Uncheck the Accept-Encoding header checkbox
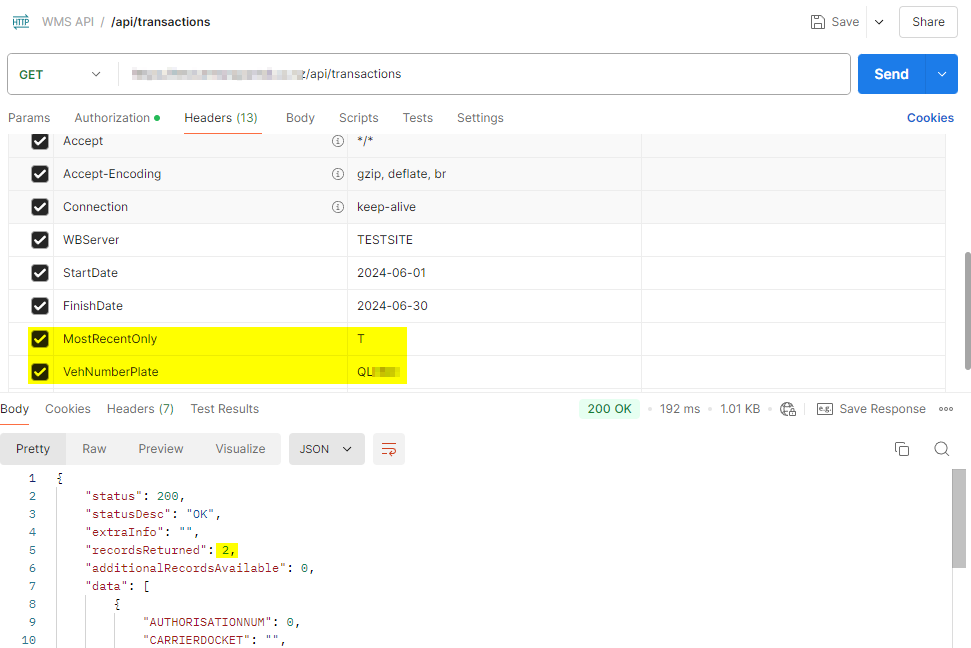This screenshot has height=648, width=971. [40, 174]
